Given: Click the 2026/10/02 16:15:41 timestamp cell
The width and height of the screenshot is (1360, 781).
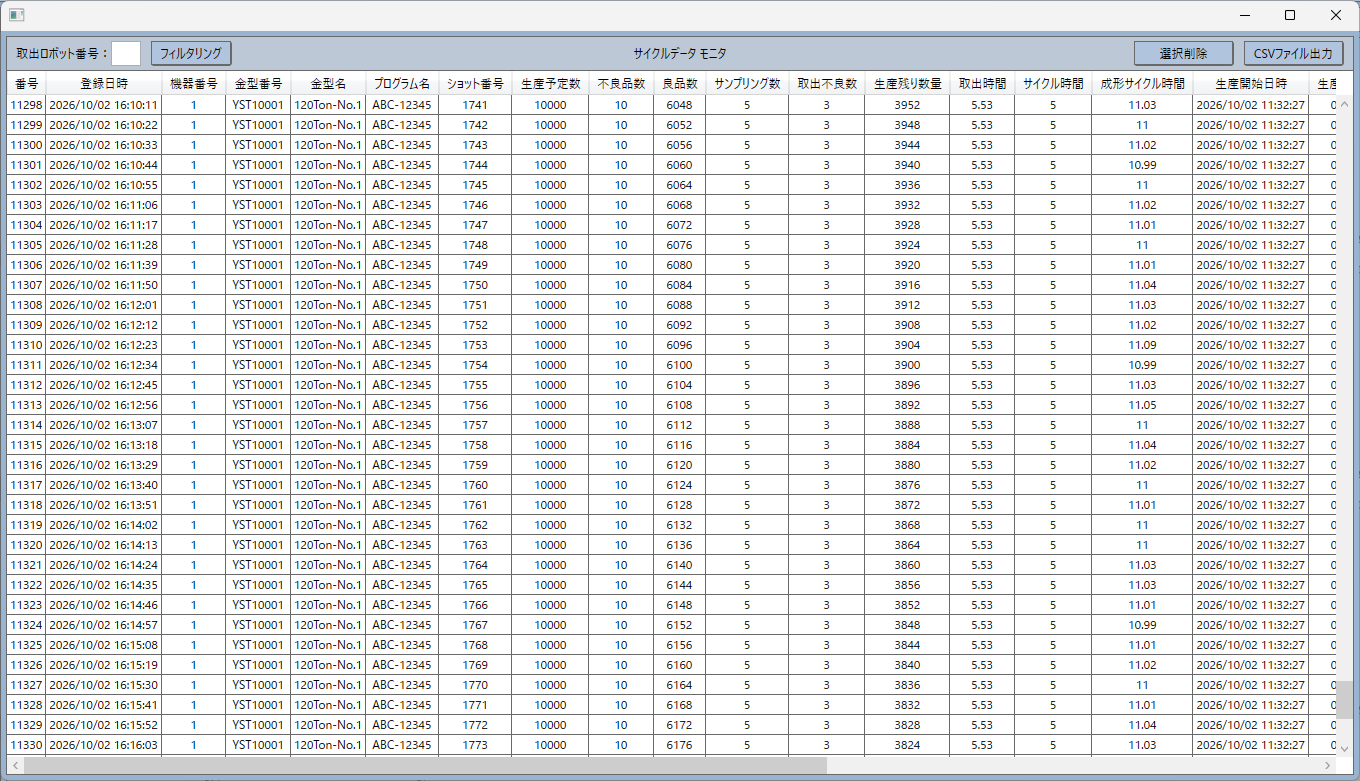Looking at the screenshot, I should [x=104, y=705].
